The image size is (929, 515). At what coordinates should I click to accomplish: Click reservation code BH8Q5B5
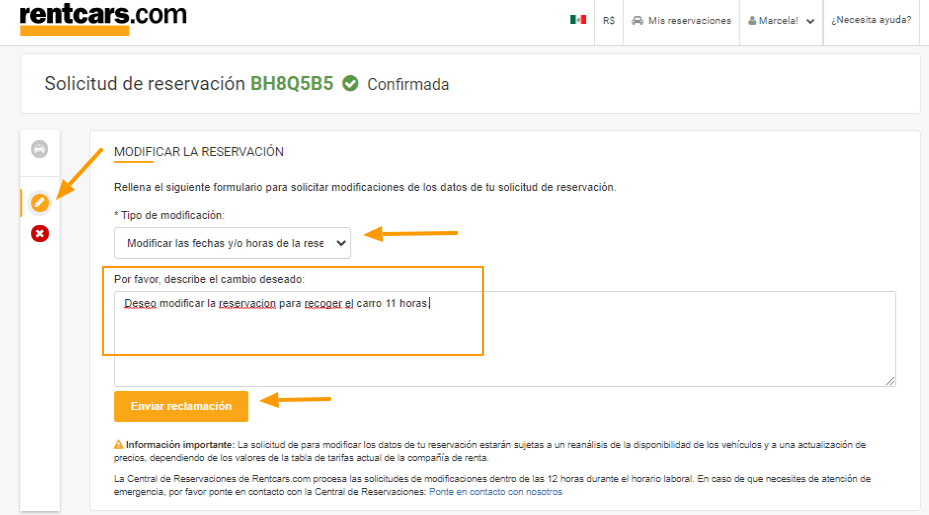tap(291, 84)
